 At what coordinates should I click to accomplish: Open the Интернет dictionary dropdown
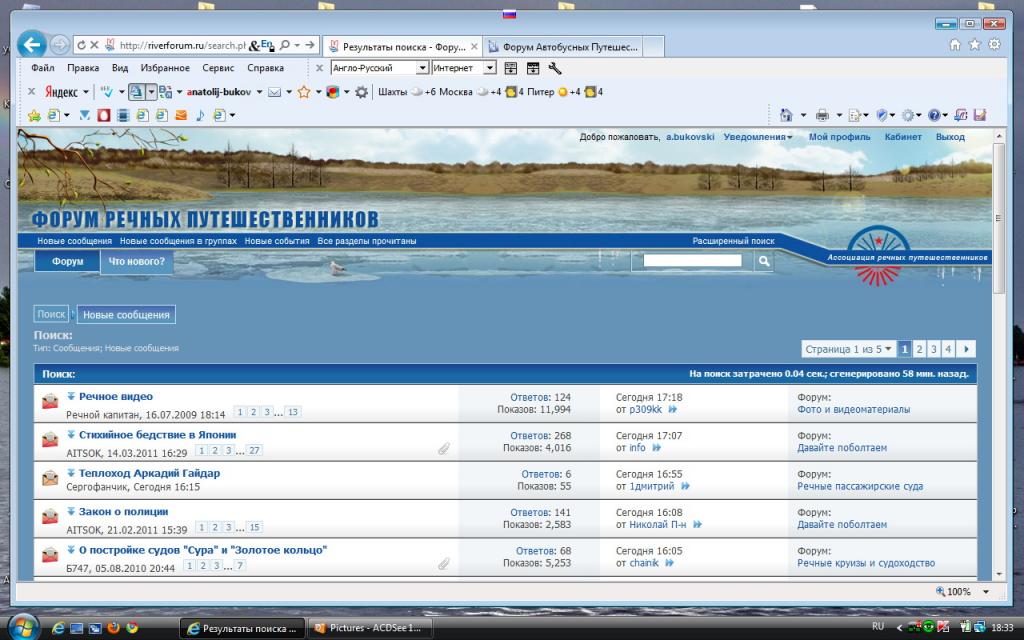coord(489,68)
